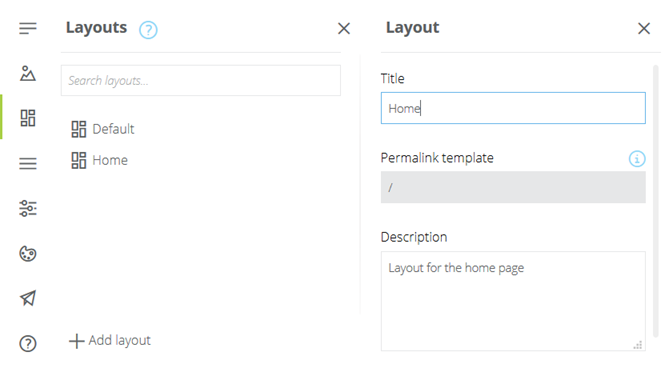Viewport: 669px width, 368px height.
Task: Select the Layouts grid icon in sidebar
Action: (x=28, y=118)
